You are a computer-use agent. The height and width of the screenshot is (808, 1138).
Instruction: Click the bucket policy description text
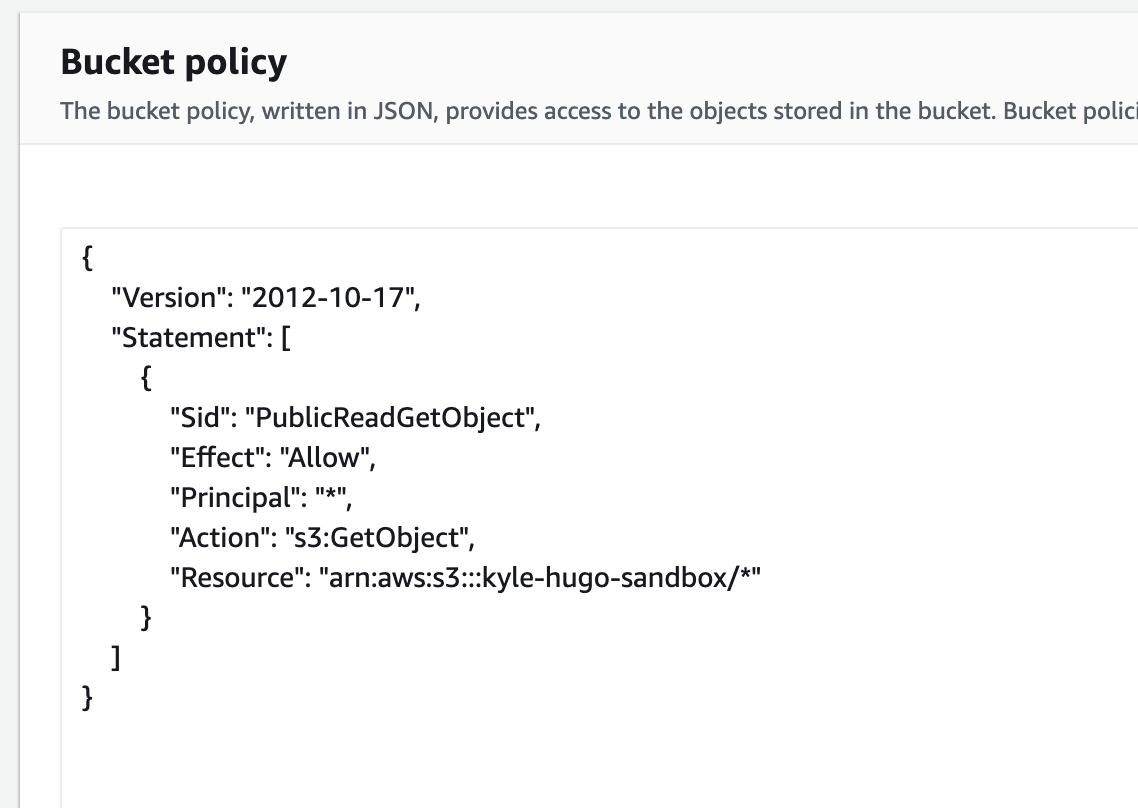coord(599,111)
